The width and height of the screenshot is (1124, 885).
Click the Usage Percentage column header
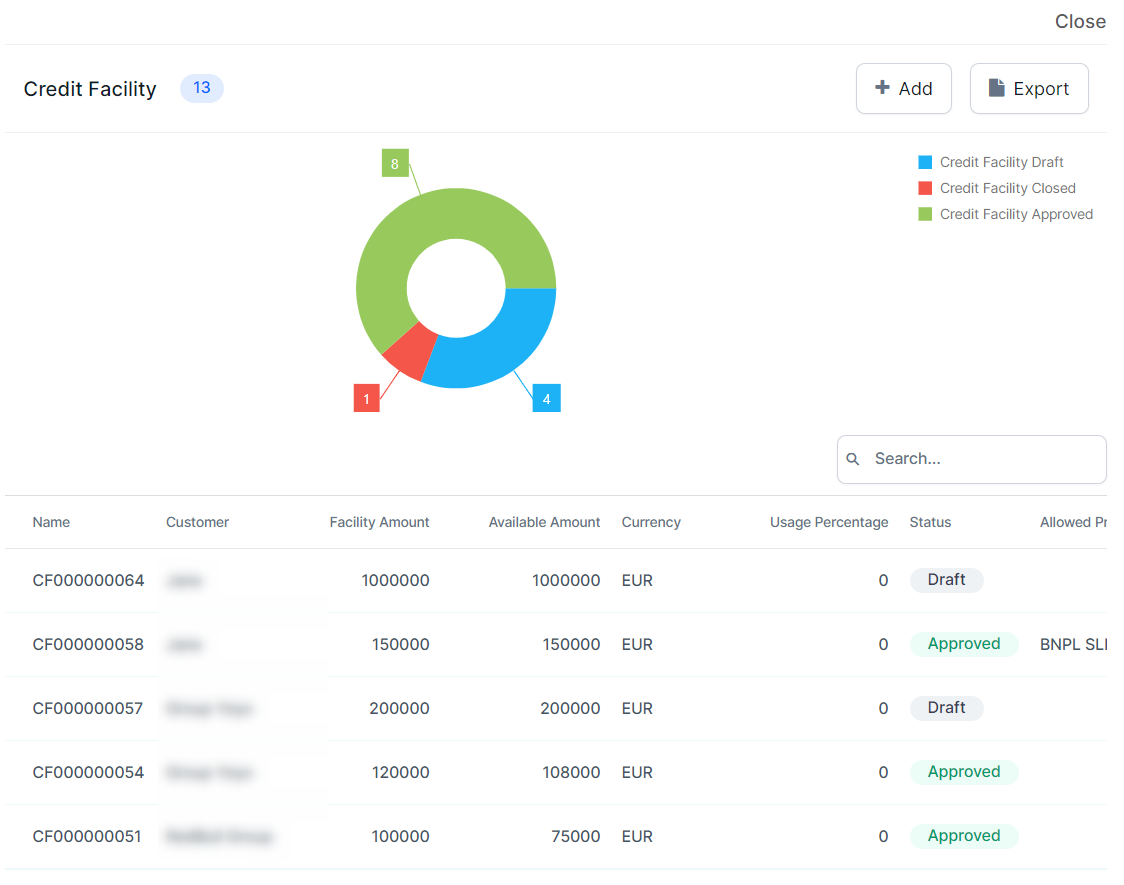828,522
